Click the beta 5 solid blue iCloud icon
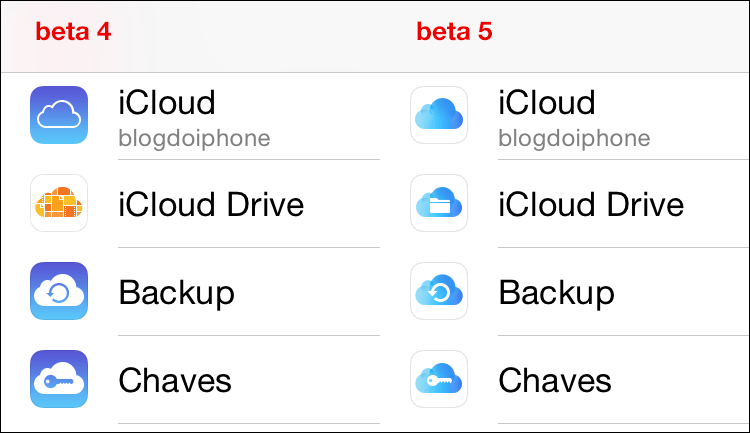 [x=439, y=115]
